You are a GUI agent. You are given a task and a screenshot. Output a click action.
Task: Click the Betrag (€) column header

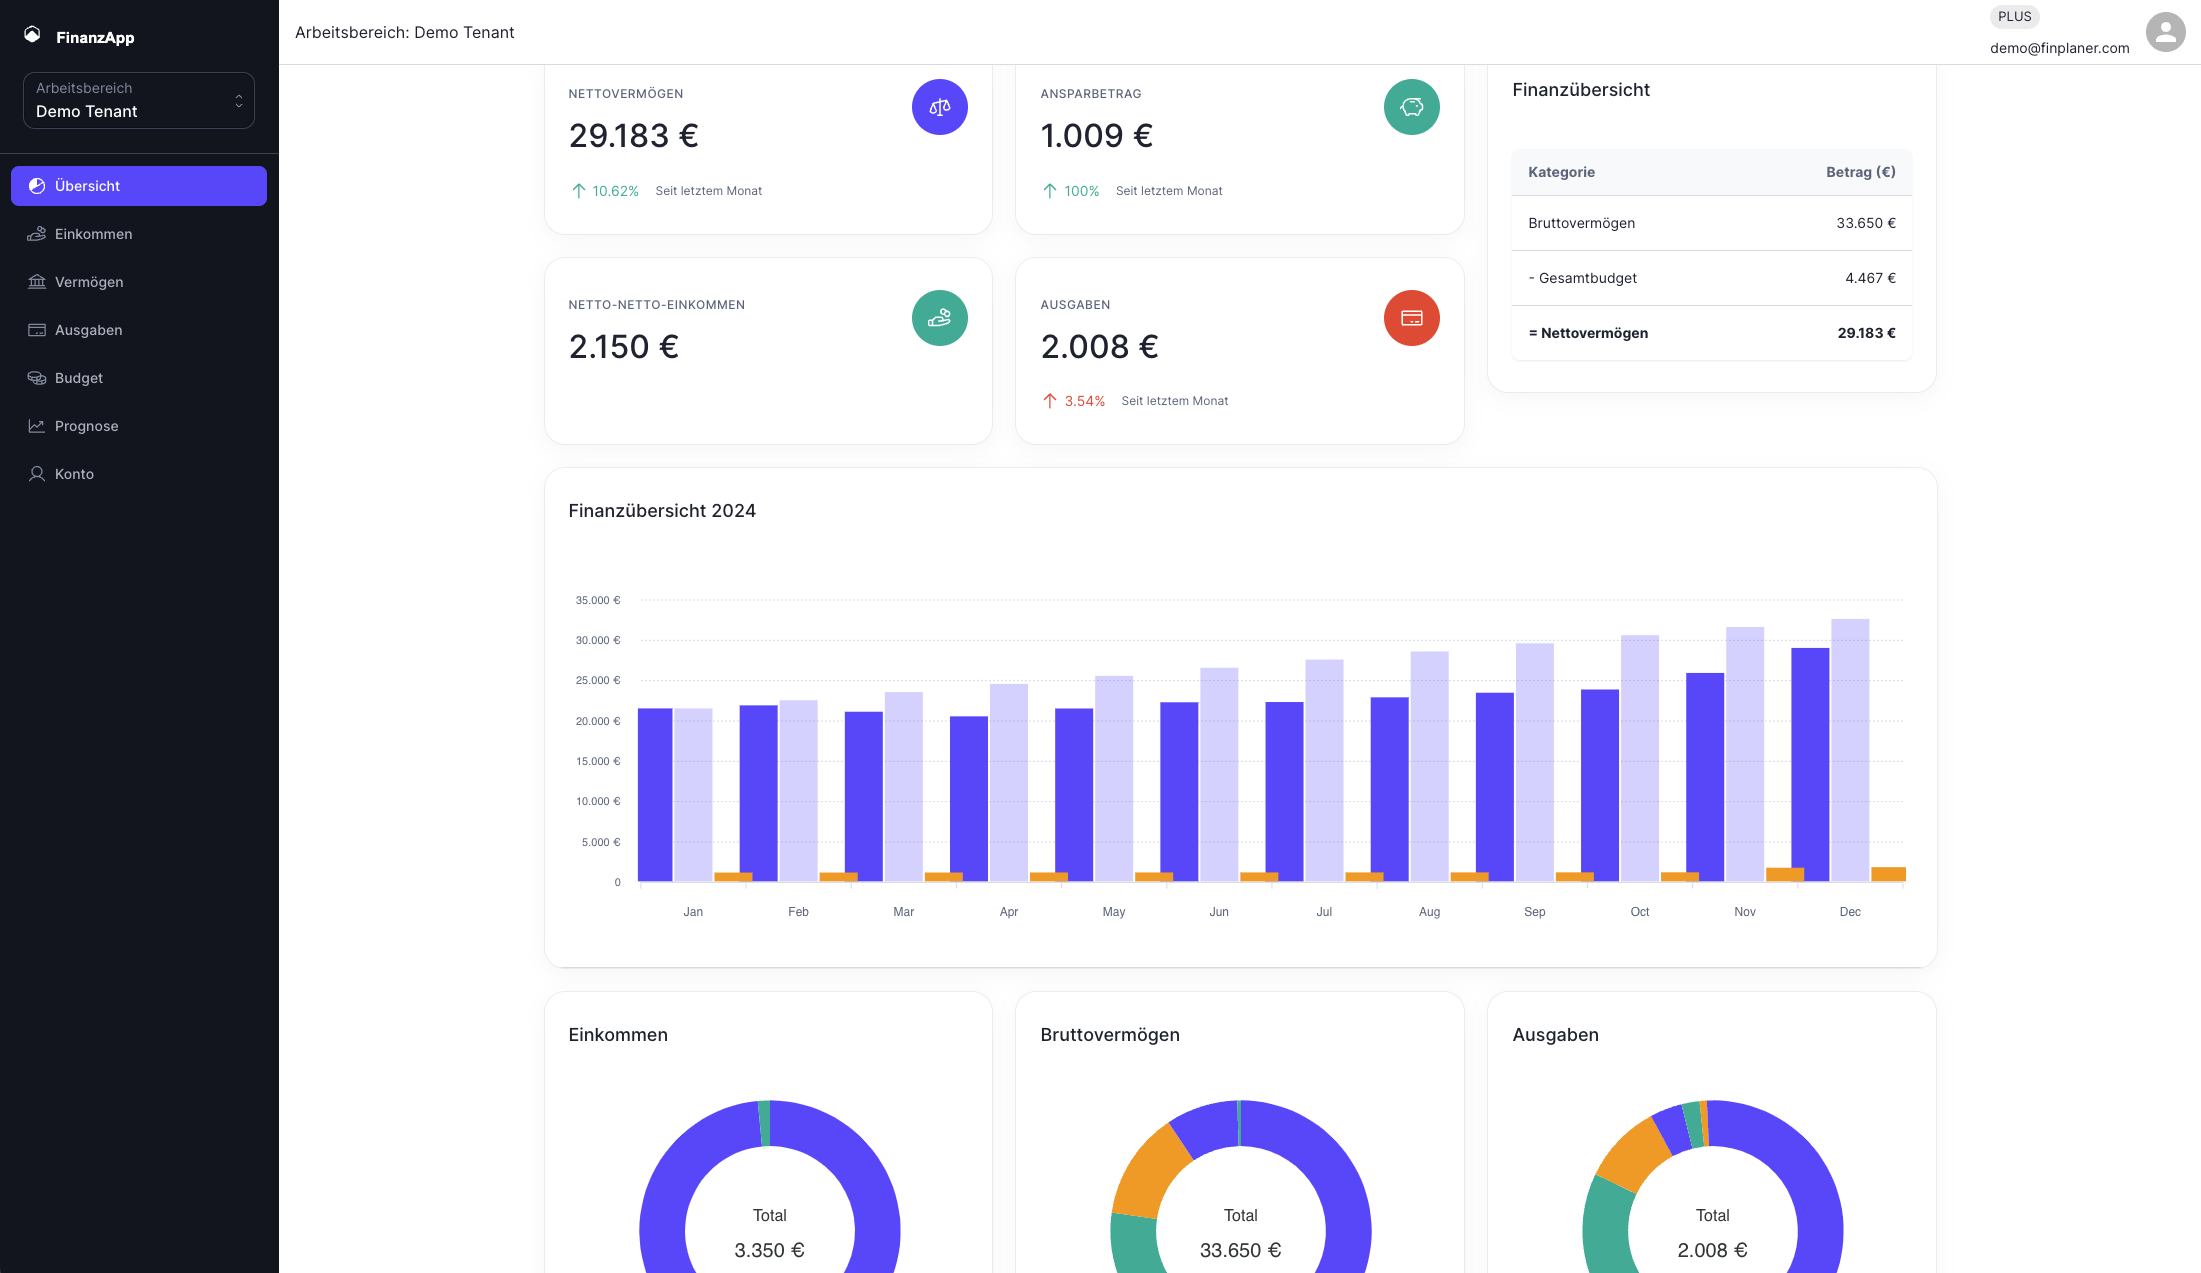point(1860,172)
